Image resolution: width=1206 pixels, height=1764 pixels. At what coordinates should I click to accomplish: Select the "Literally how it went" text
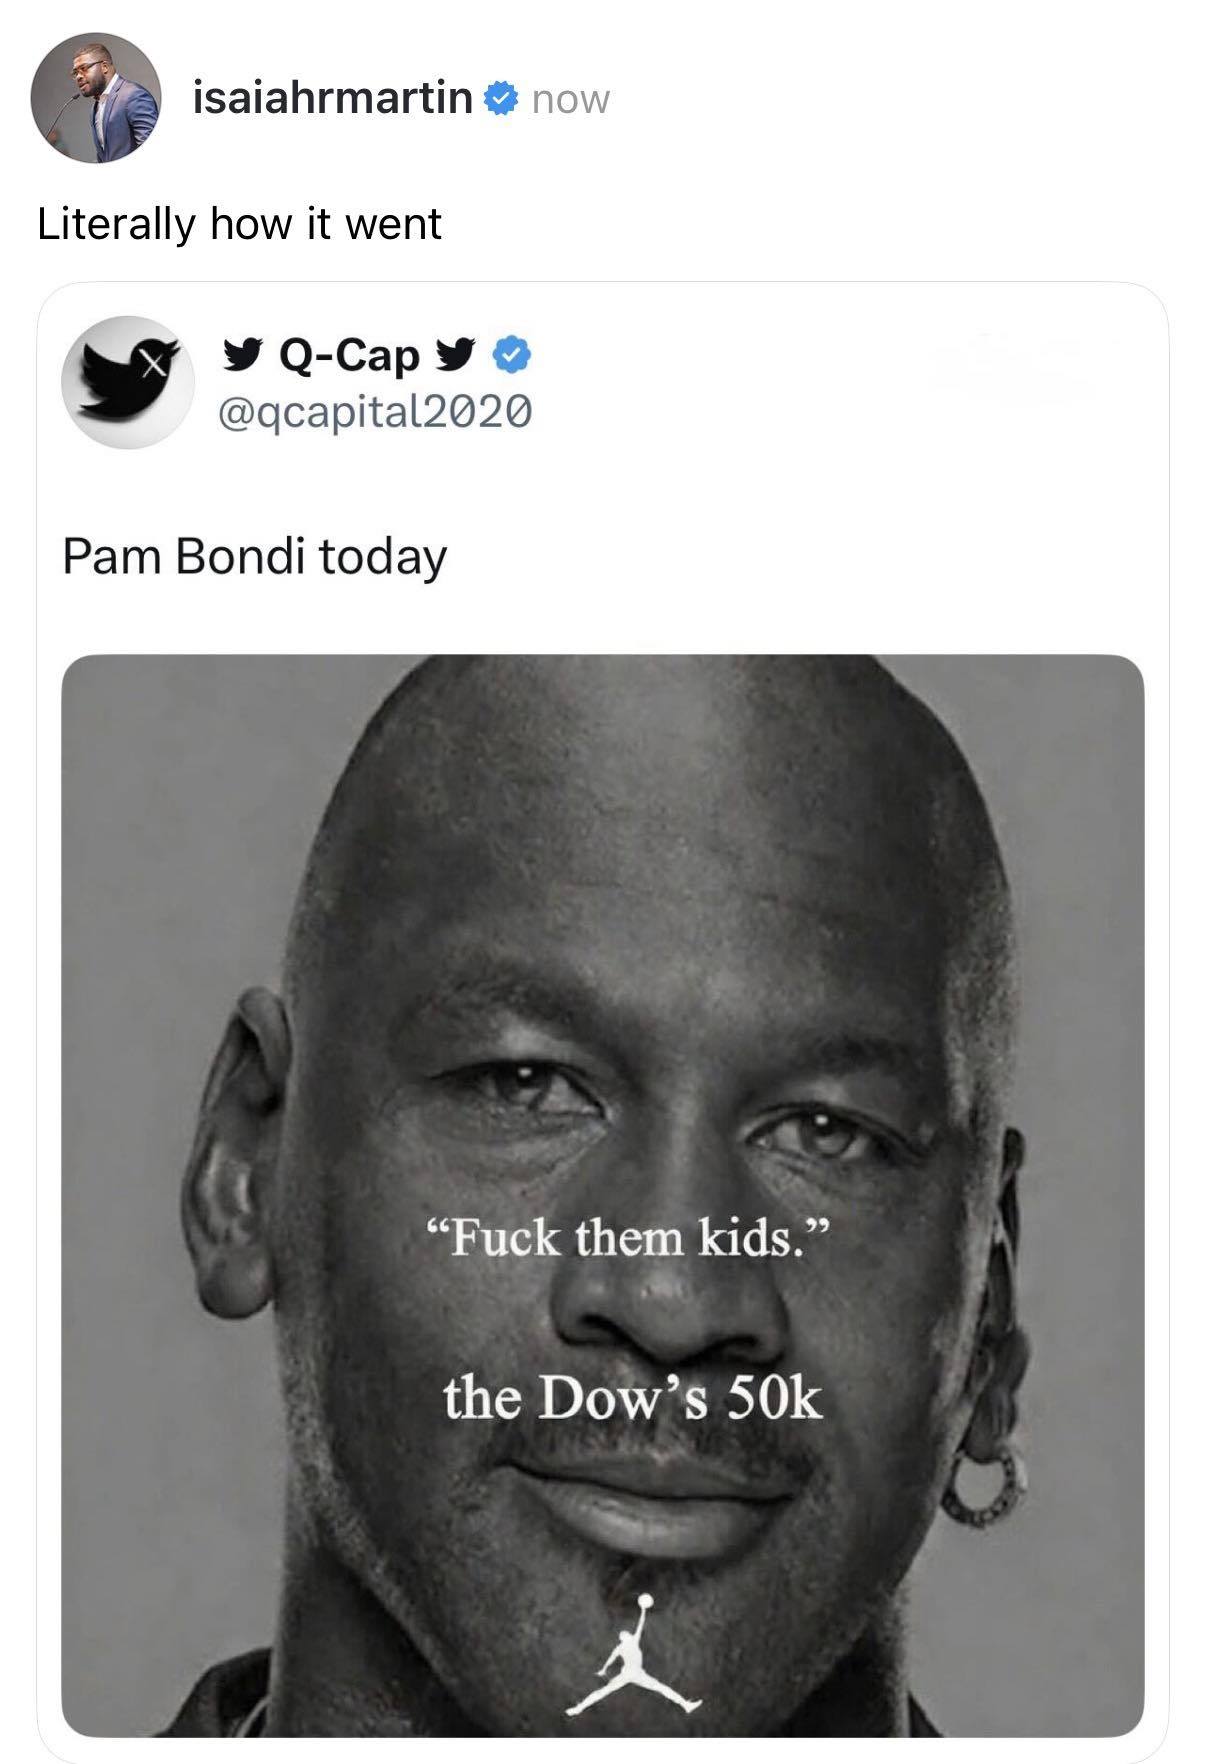click(x=239, y=224)
